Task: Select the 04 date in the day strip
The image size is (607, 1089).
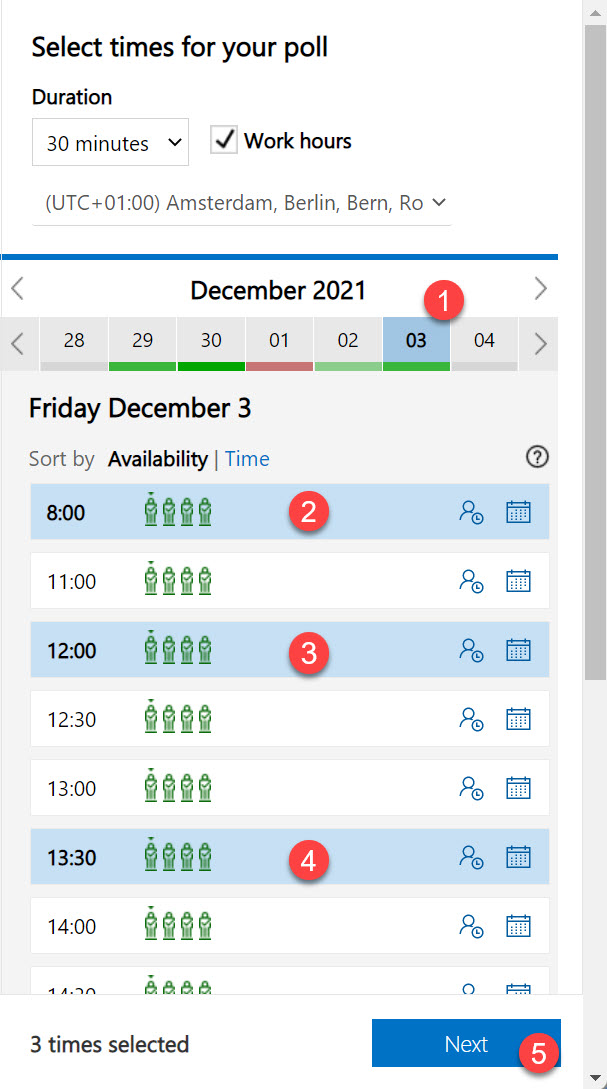Action: (x=484, y=340)
